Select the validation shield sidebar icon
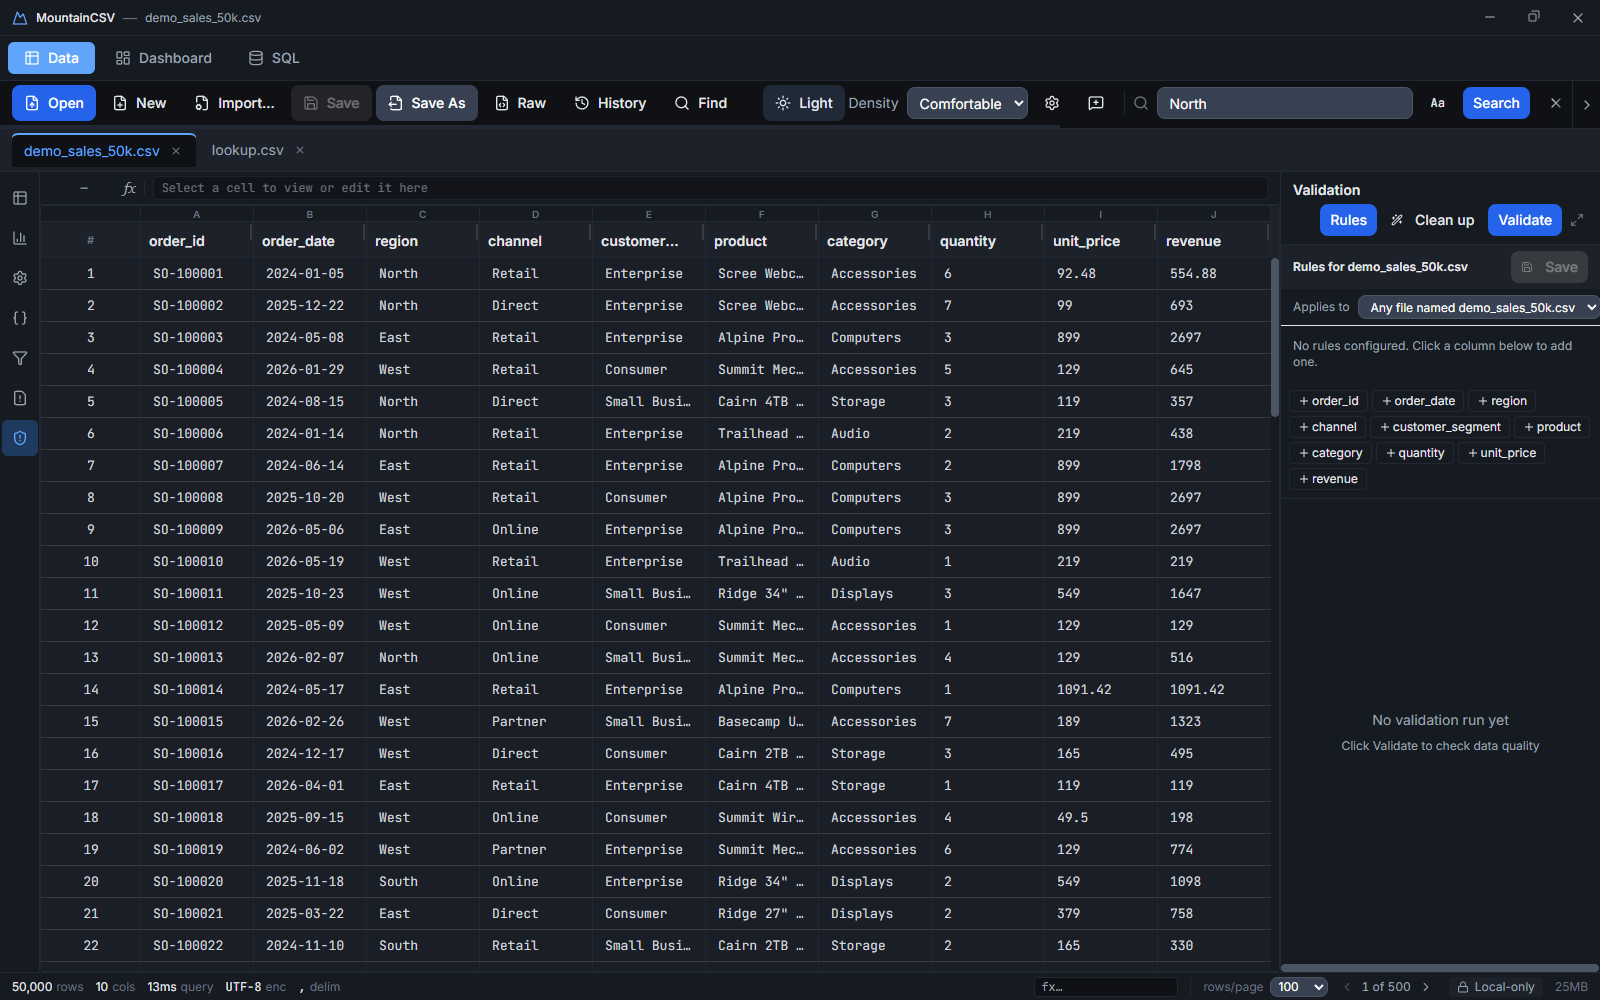Image resolution: width=1600 pixels, height=1000 pixels. click(20, 438)
